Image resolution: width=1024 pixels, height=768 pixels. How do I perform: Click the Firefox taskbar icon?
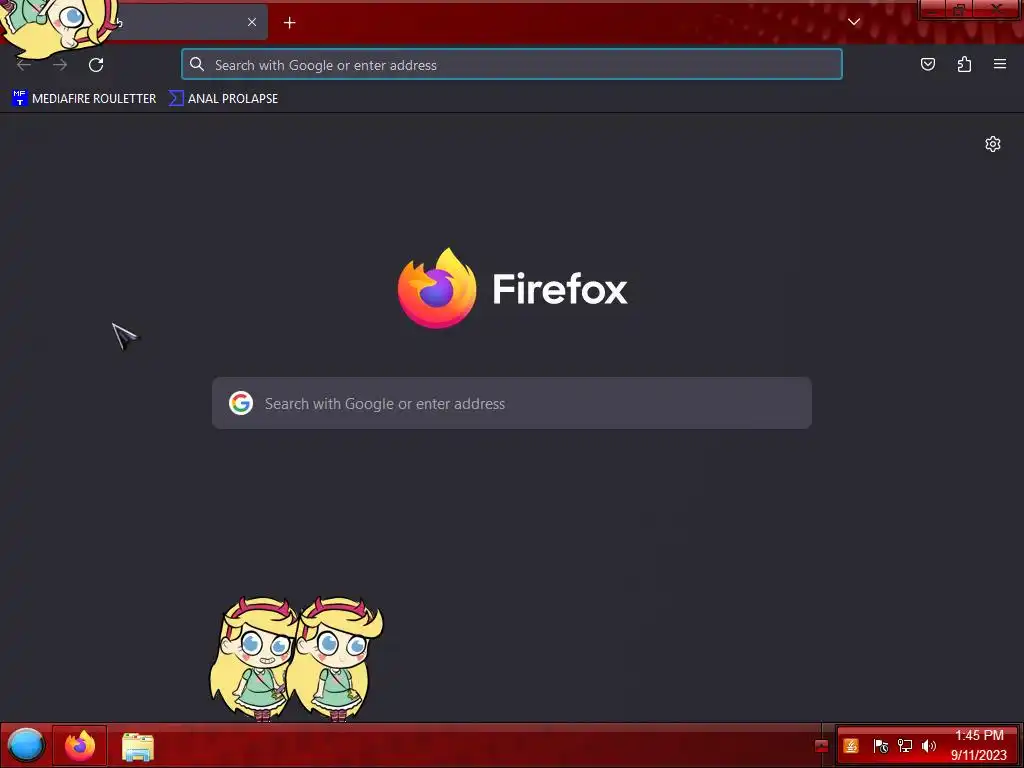80,745
